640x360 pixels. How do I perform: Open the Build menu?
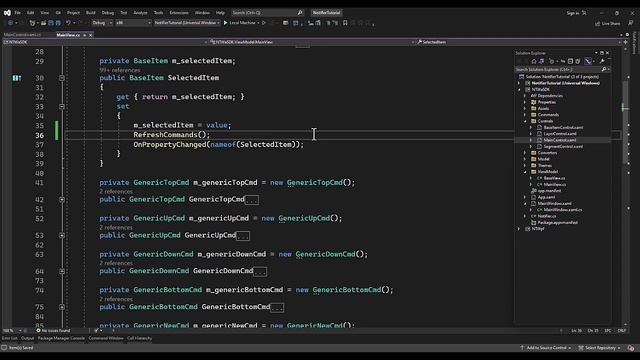(91, 13)
